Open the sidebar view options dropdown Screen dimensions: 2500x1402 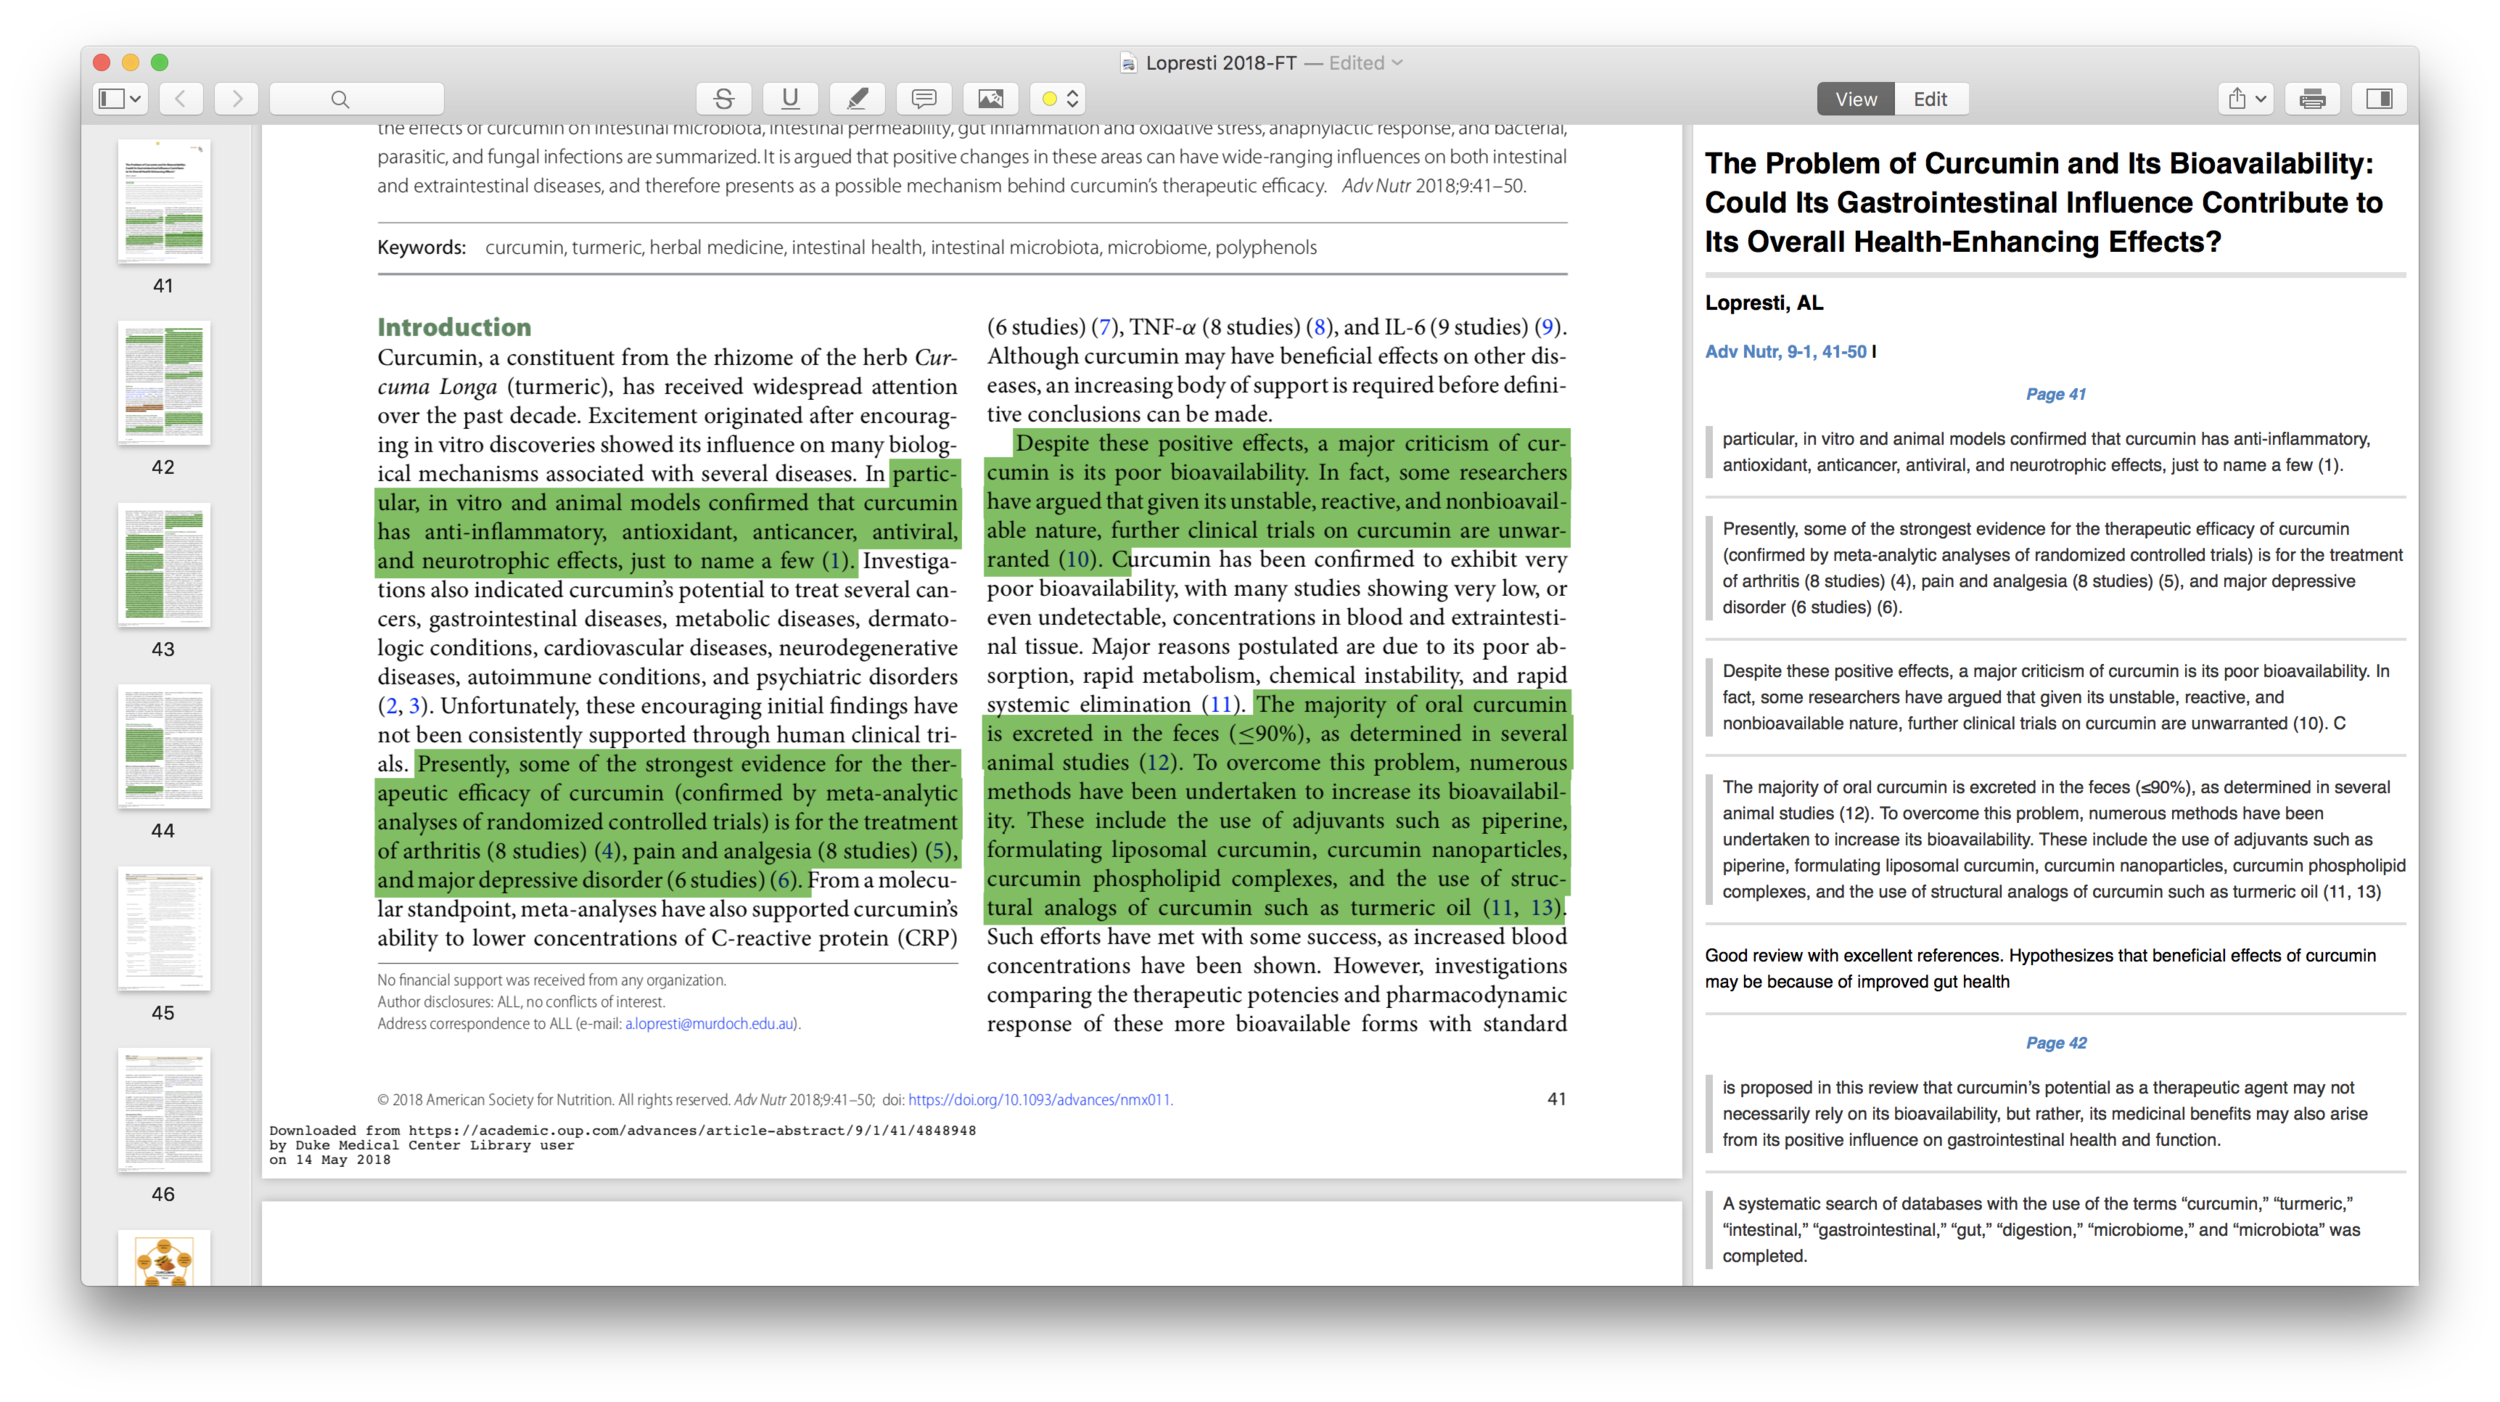coord(120,99)
